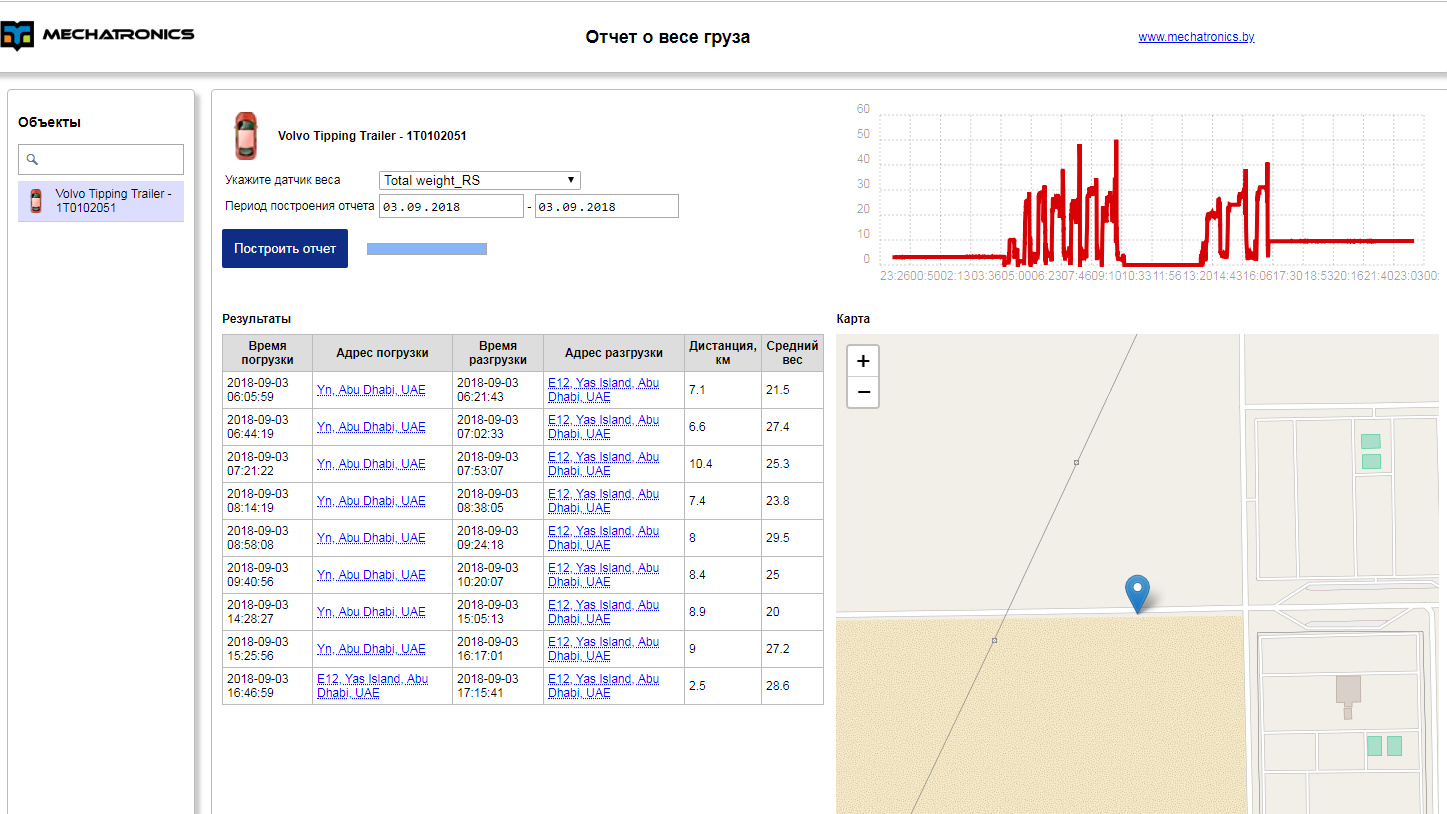This screenshot has width=1447, height=814.
Task: Open E12, Yas Island loading address in last row
Action: (x=372, y=686)
